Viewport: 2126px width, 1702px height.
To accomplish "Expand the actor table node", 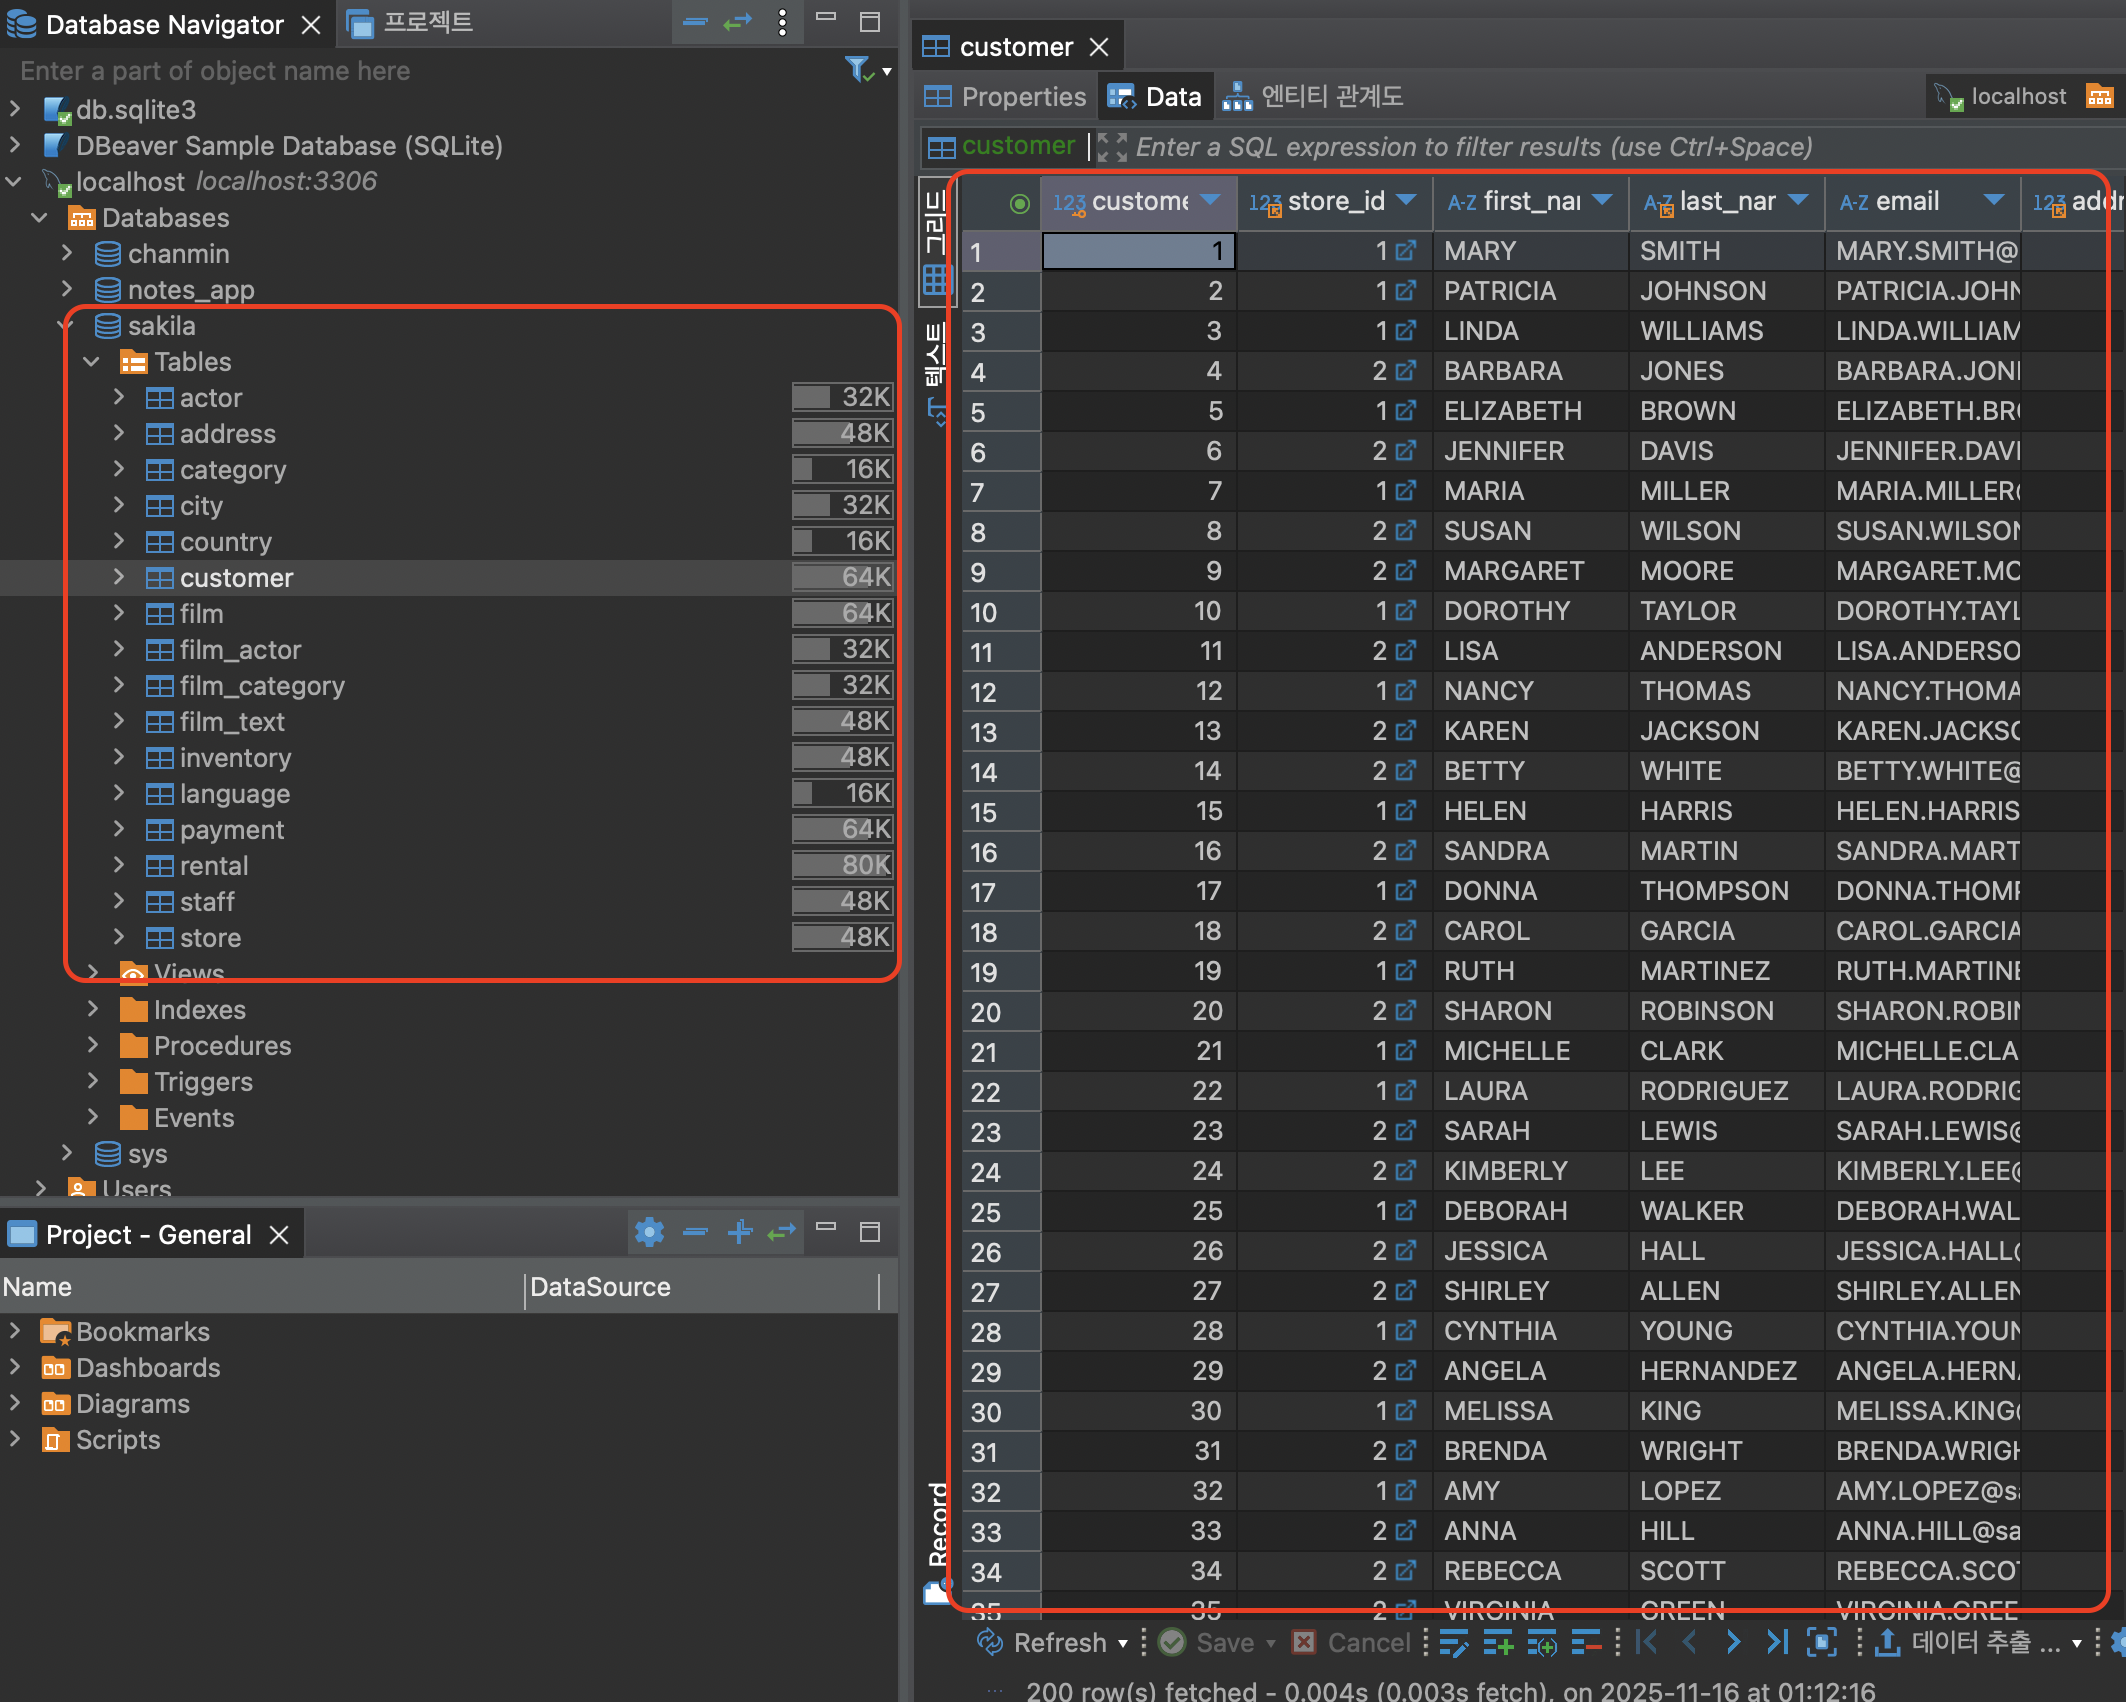I will 119,397.
